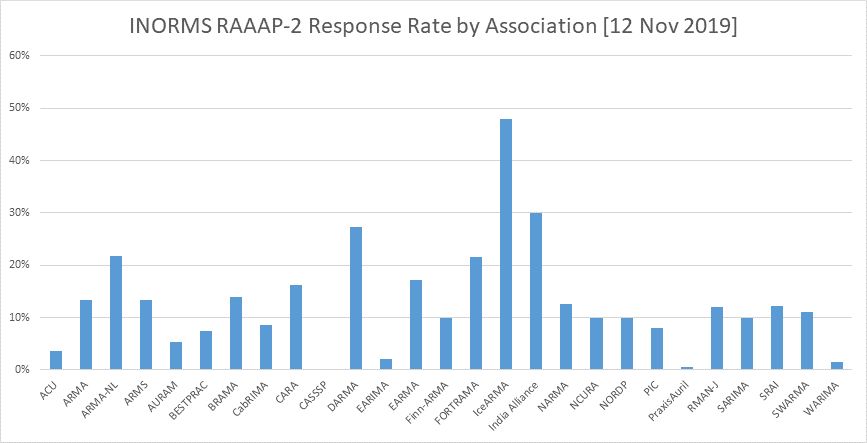Image resolution: width=867 pixels, height=443 pixels.
Task: Click the India Alliance bar
Action: tap(536, 291)
